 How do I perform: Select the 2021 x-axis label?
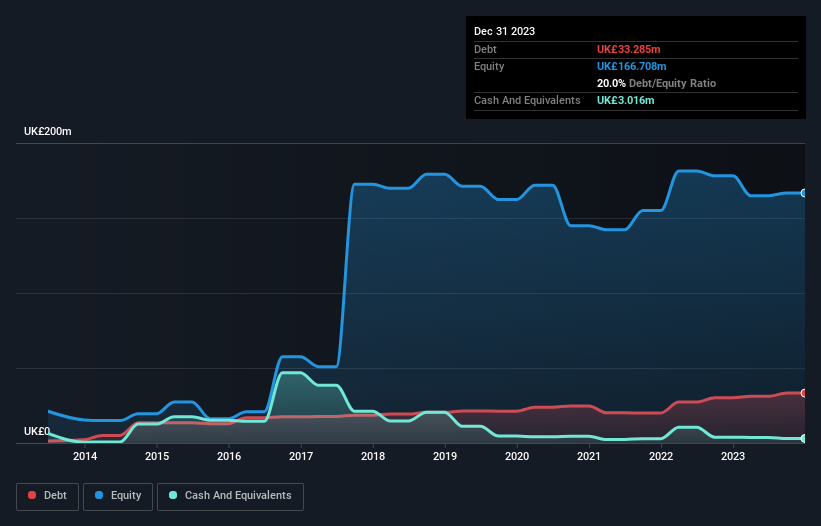(589, 456)
